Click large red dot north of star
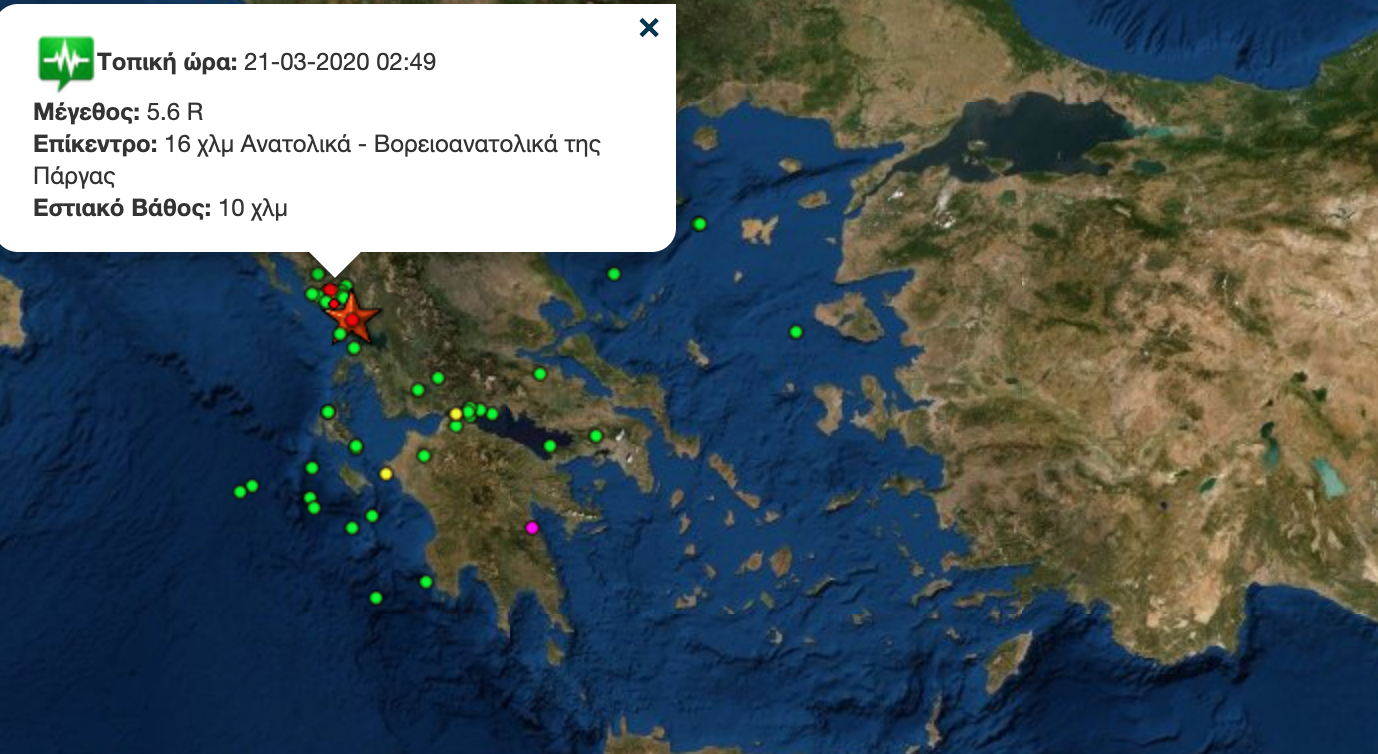This screenshot has height=754, width=1378. coord(330,290)
